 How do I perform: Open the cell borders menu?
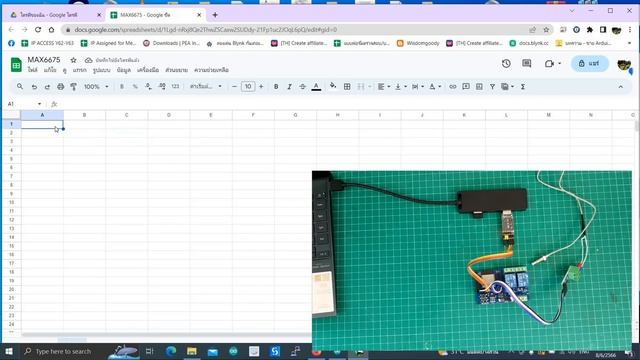pyautogui.click(x=347, y=87)
